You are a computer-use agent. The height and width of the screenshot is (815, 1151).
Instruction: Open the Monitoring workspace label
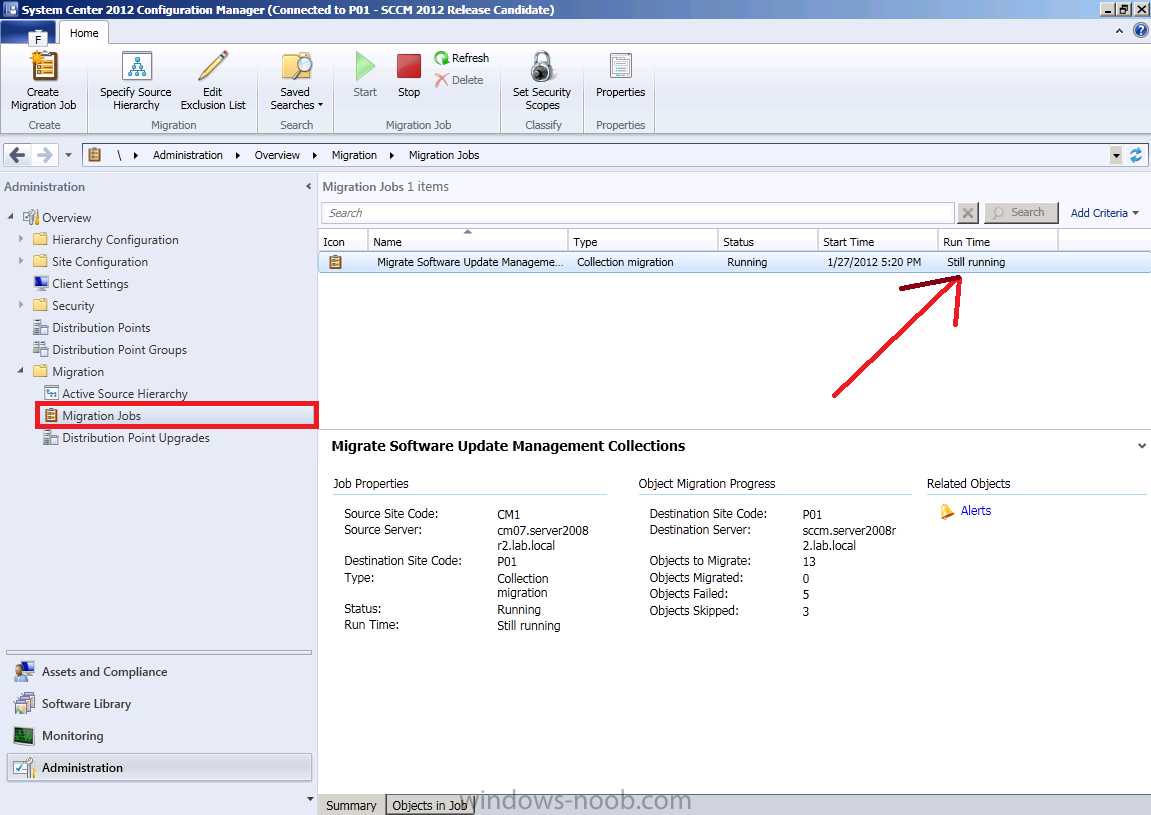[73, 736]
